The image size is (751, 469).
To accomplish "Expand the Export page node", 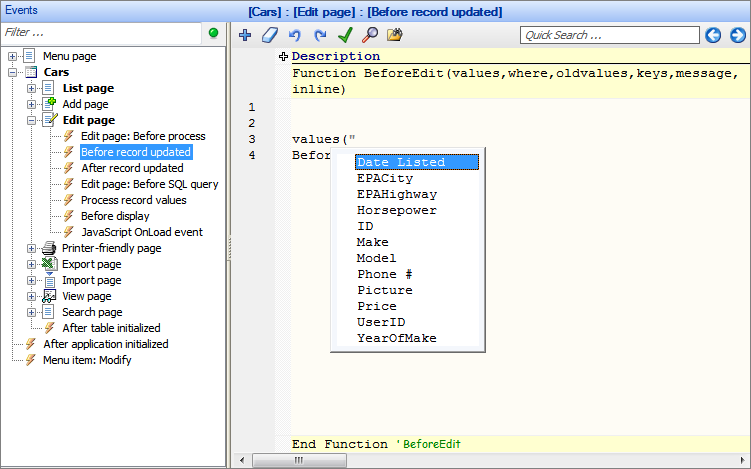I will coord(31,264).
